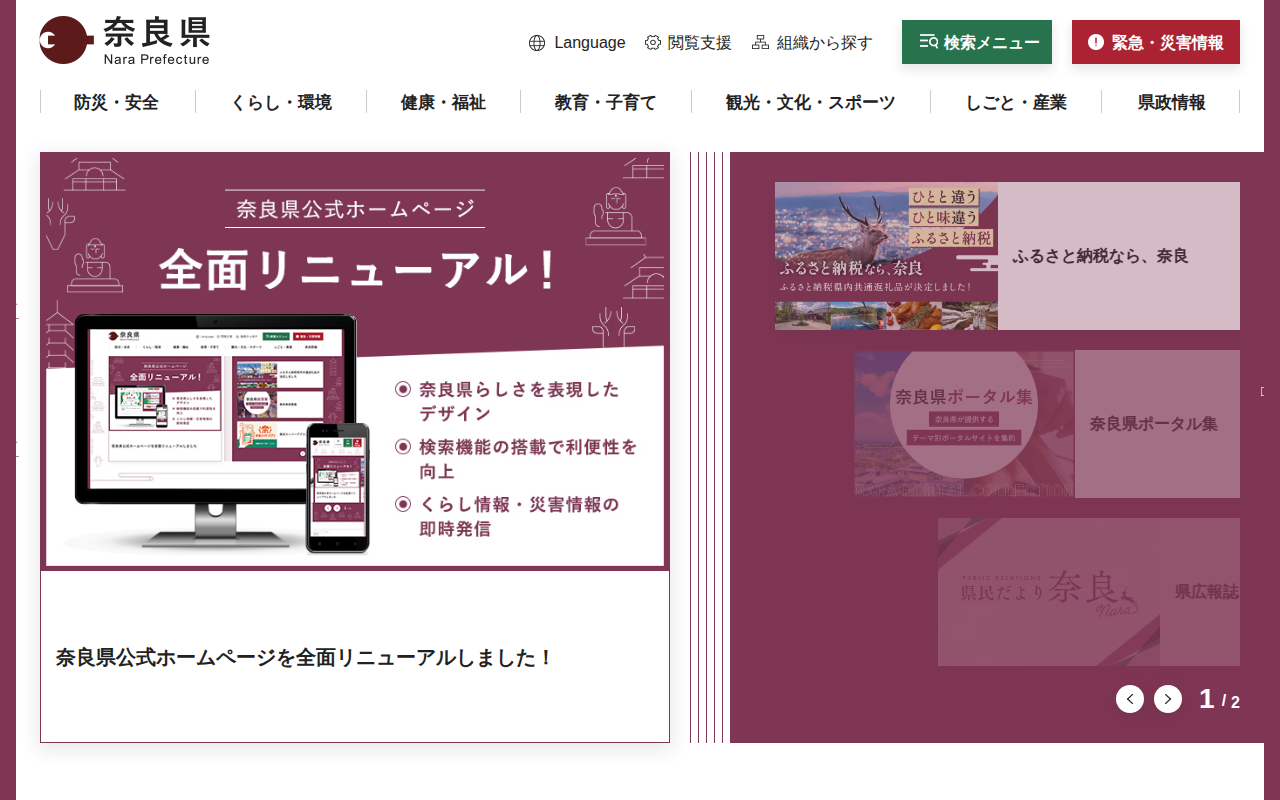
Task: Open the 観光・文化・スポーツ menu
Action: 811,102
